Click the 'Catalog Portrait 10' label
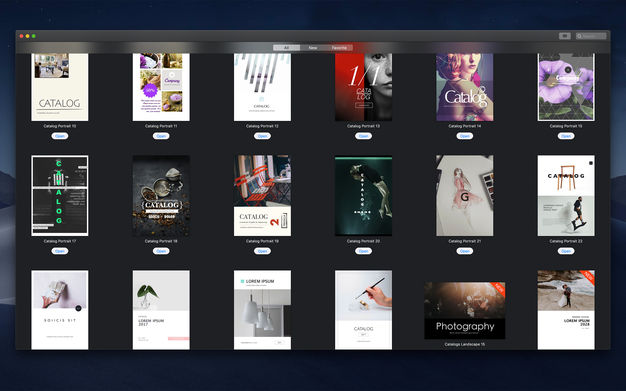 [60, 126]
